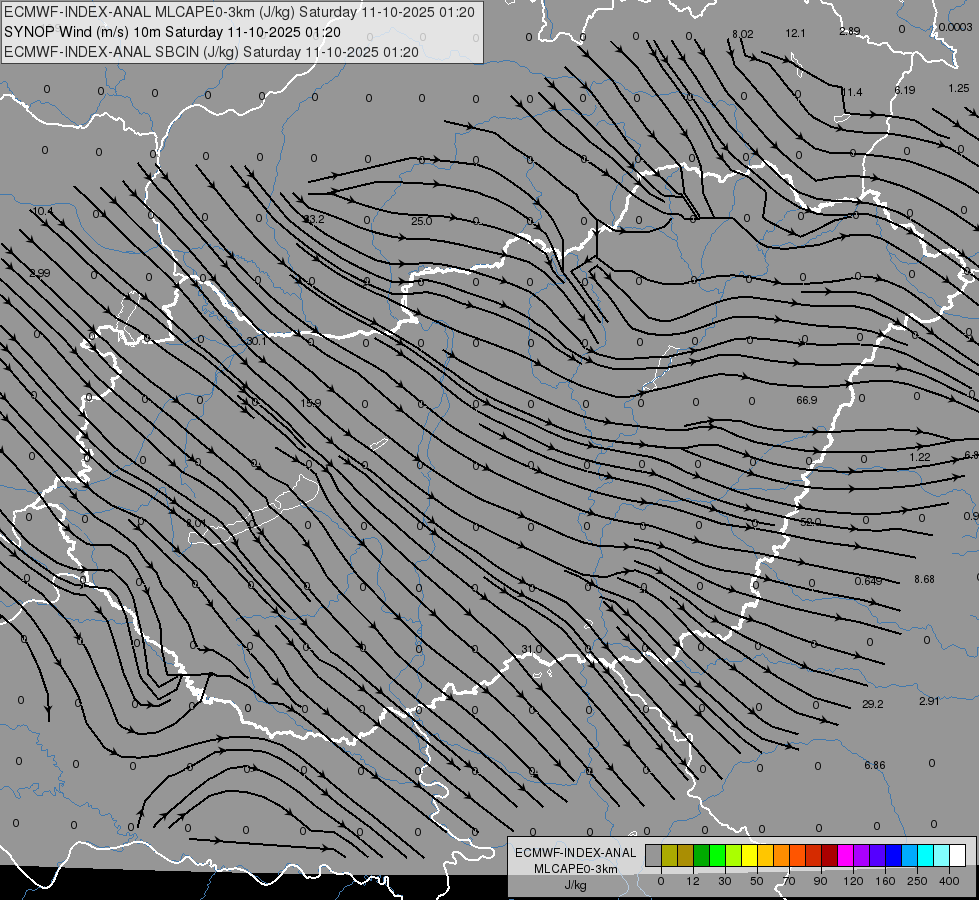Select the SYNOP Wind 10m header line
Screen dimensions: 979x900
(x=172, y=32)
